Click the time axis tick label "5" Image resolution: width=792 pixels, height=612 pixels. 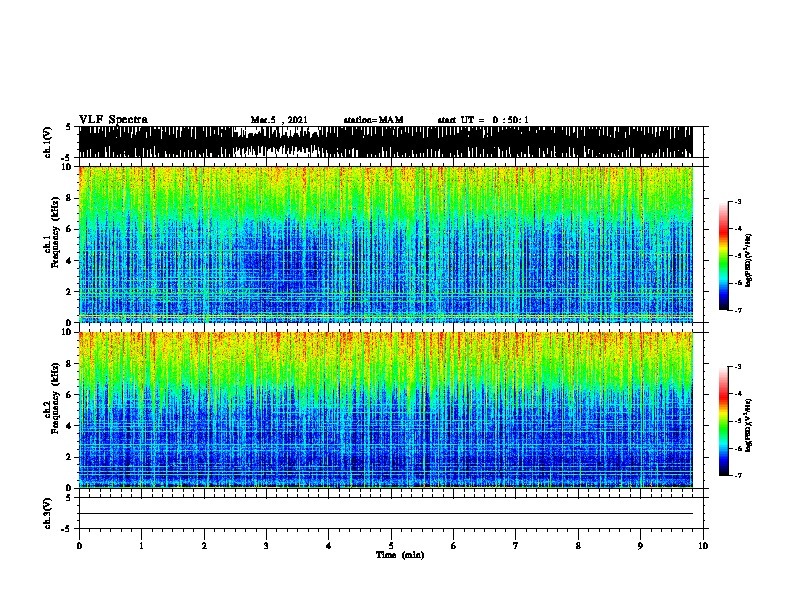click(x=391, y=546)
